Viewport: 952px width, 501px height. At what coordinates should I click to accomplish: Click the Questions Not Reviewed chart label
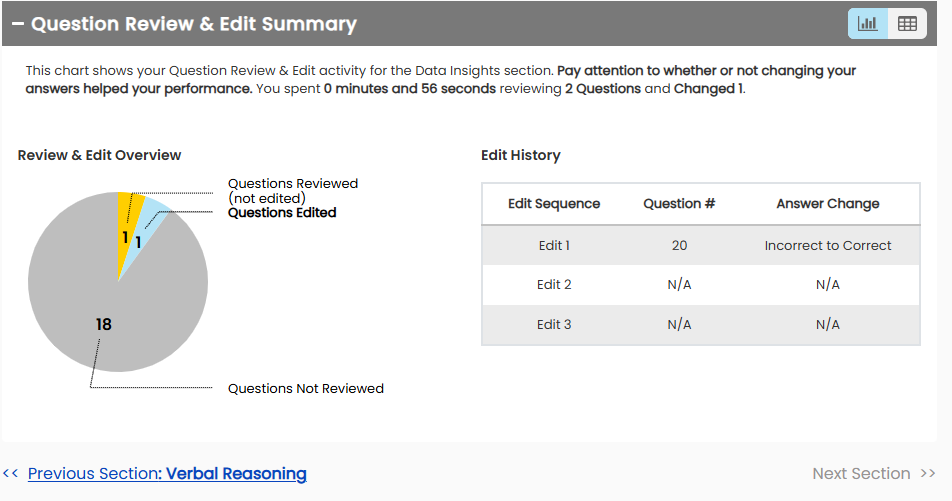[306, 389]
